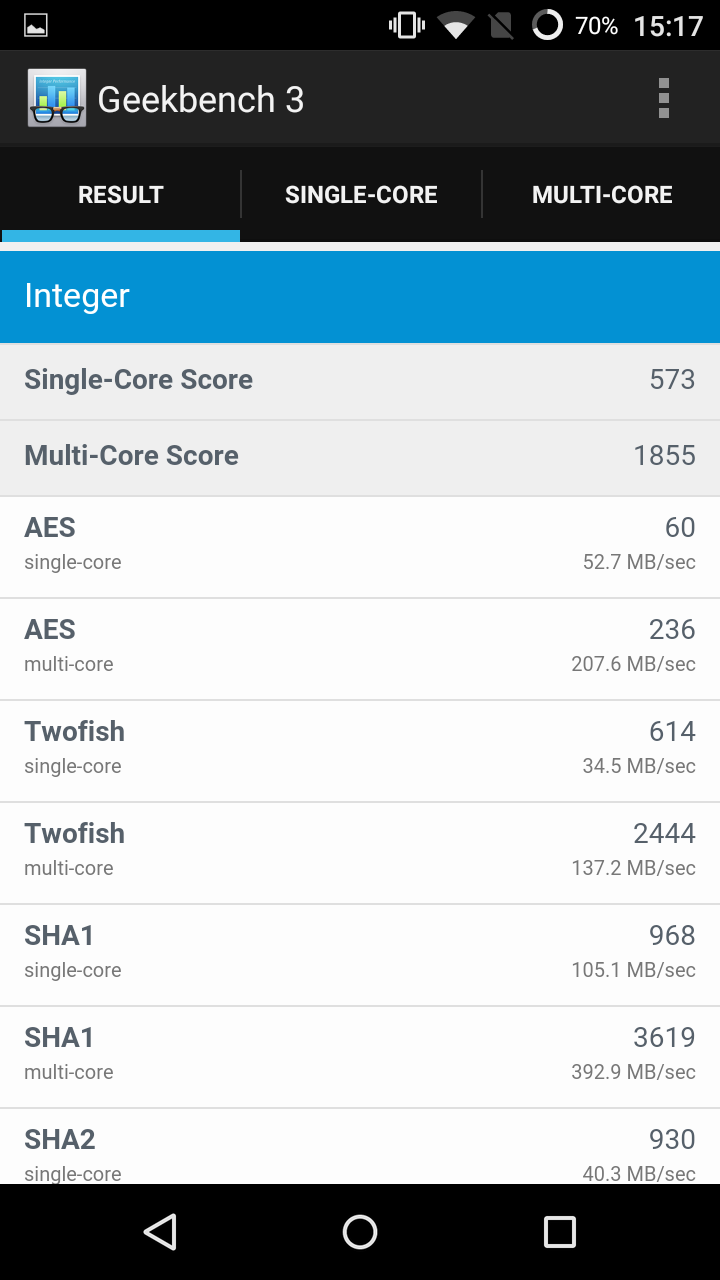Open recent apps square button
The width and height of the screenshot is (720, 1280).
[x=560, y=1232]
